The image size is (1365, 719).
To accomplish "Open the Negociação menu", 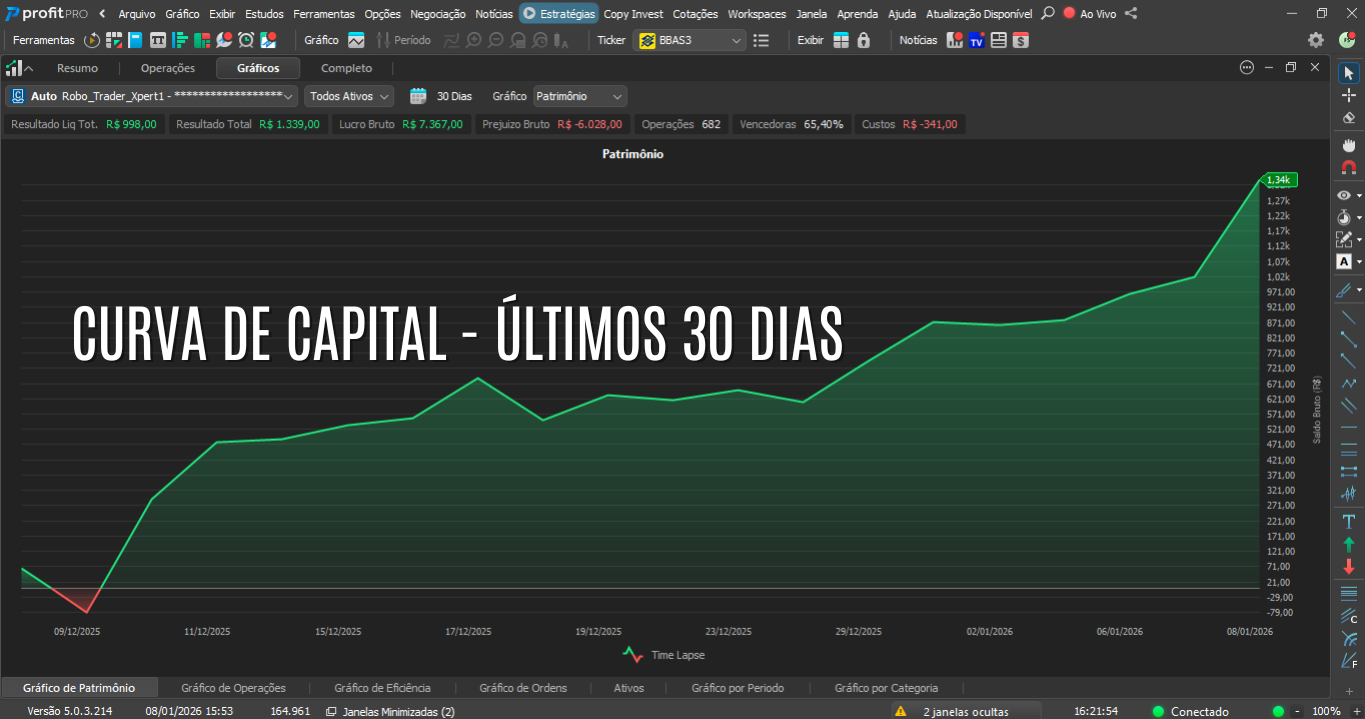I will click(x=439, y=14).
